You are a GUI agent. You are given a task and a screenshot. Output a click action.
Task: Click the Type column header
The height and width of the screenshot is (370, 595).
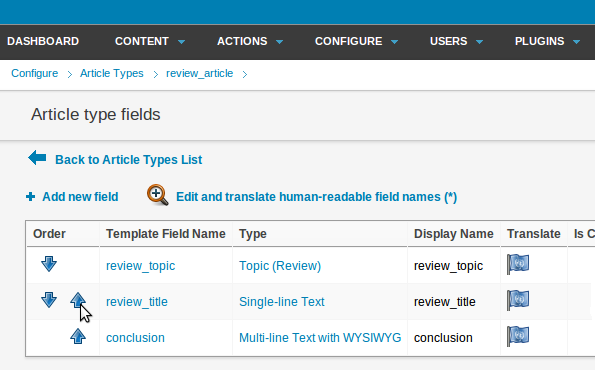pyautogui.click(x=253, y=234)
